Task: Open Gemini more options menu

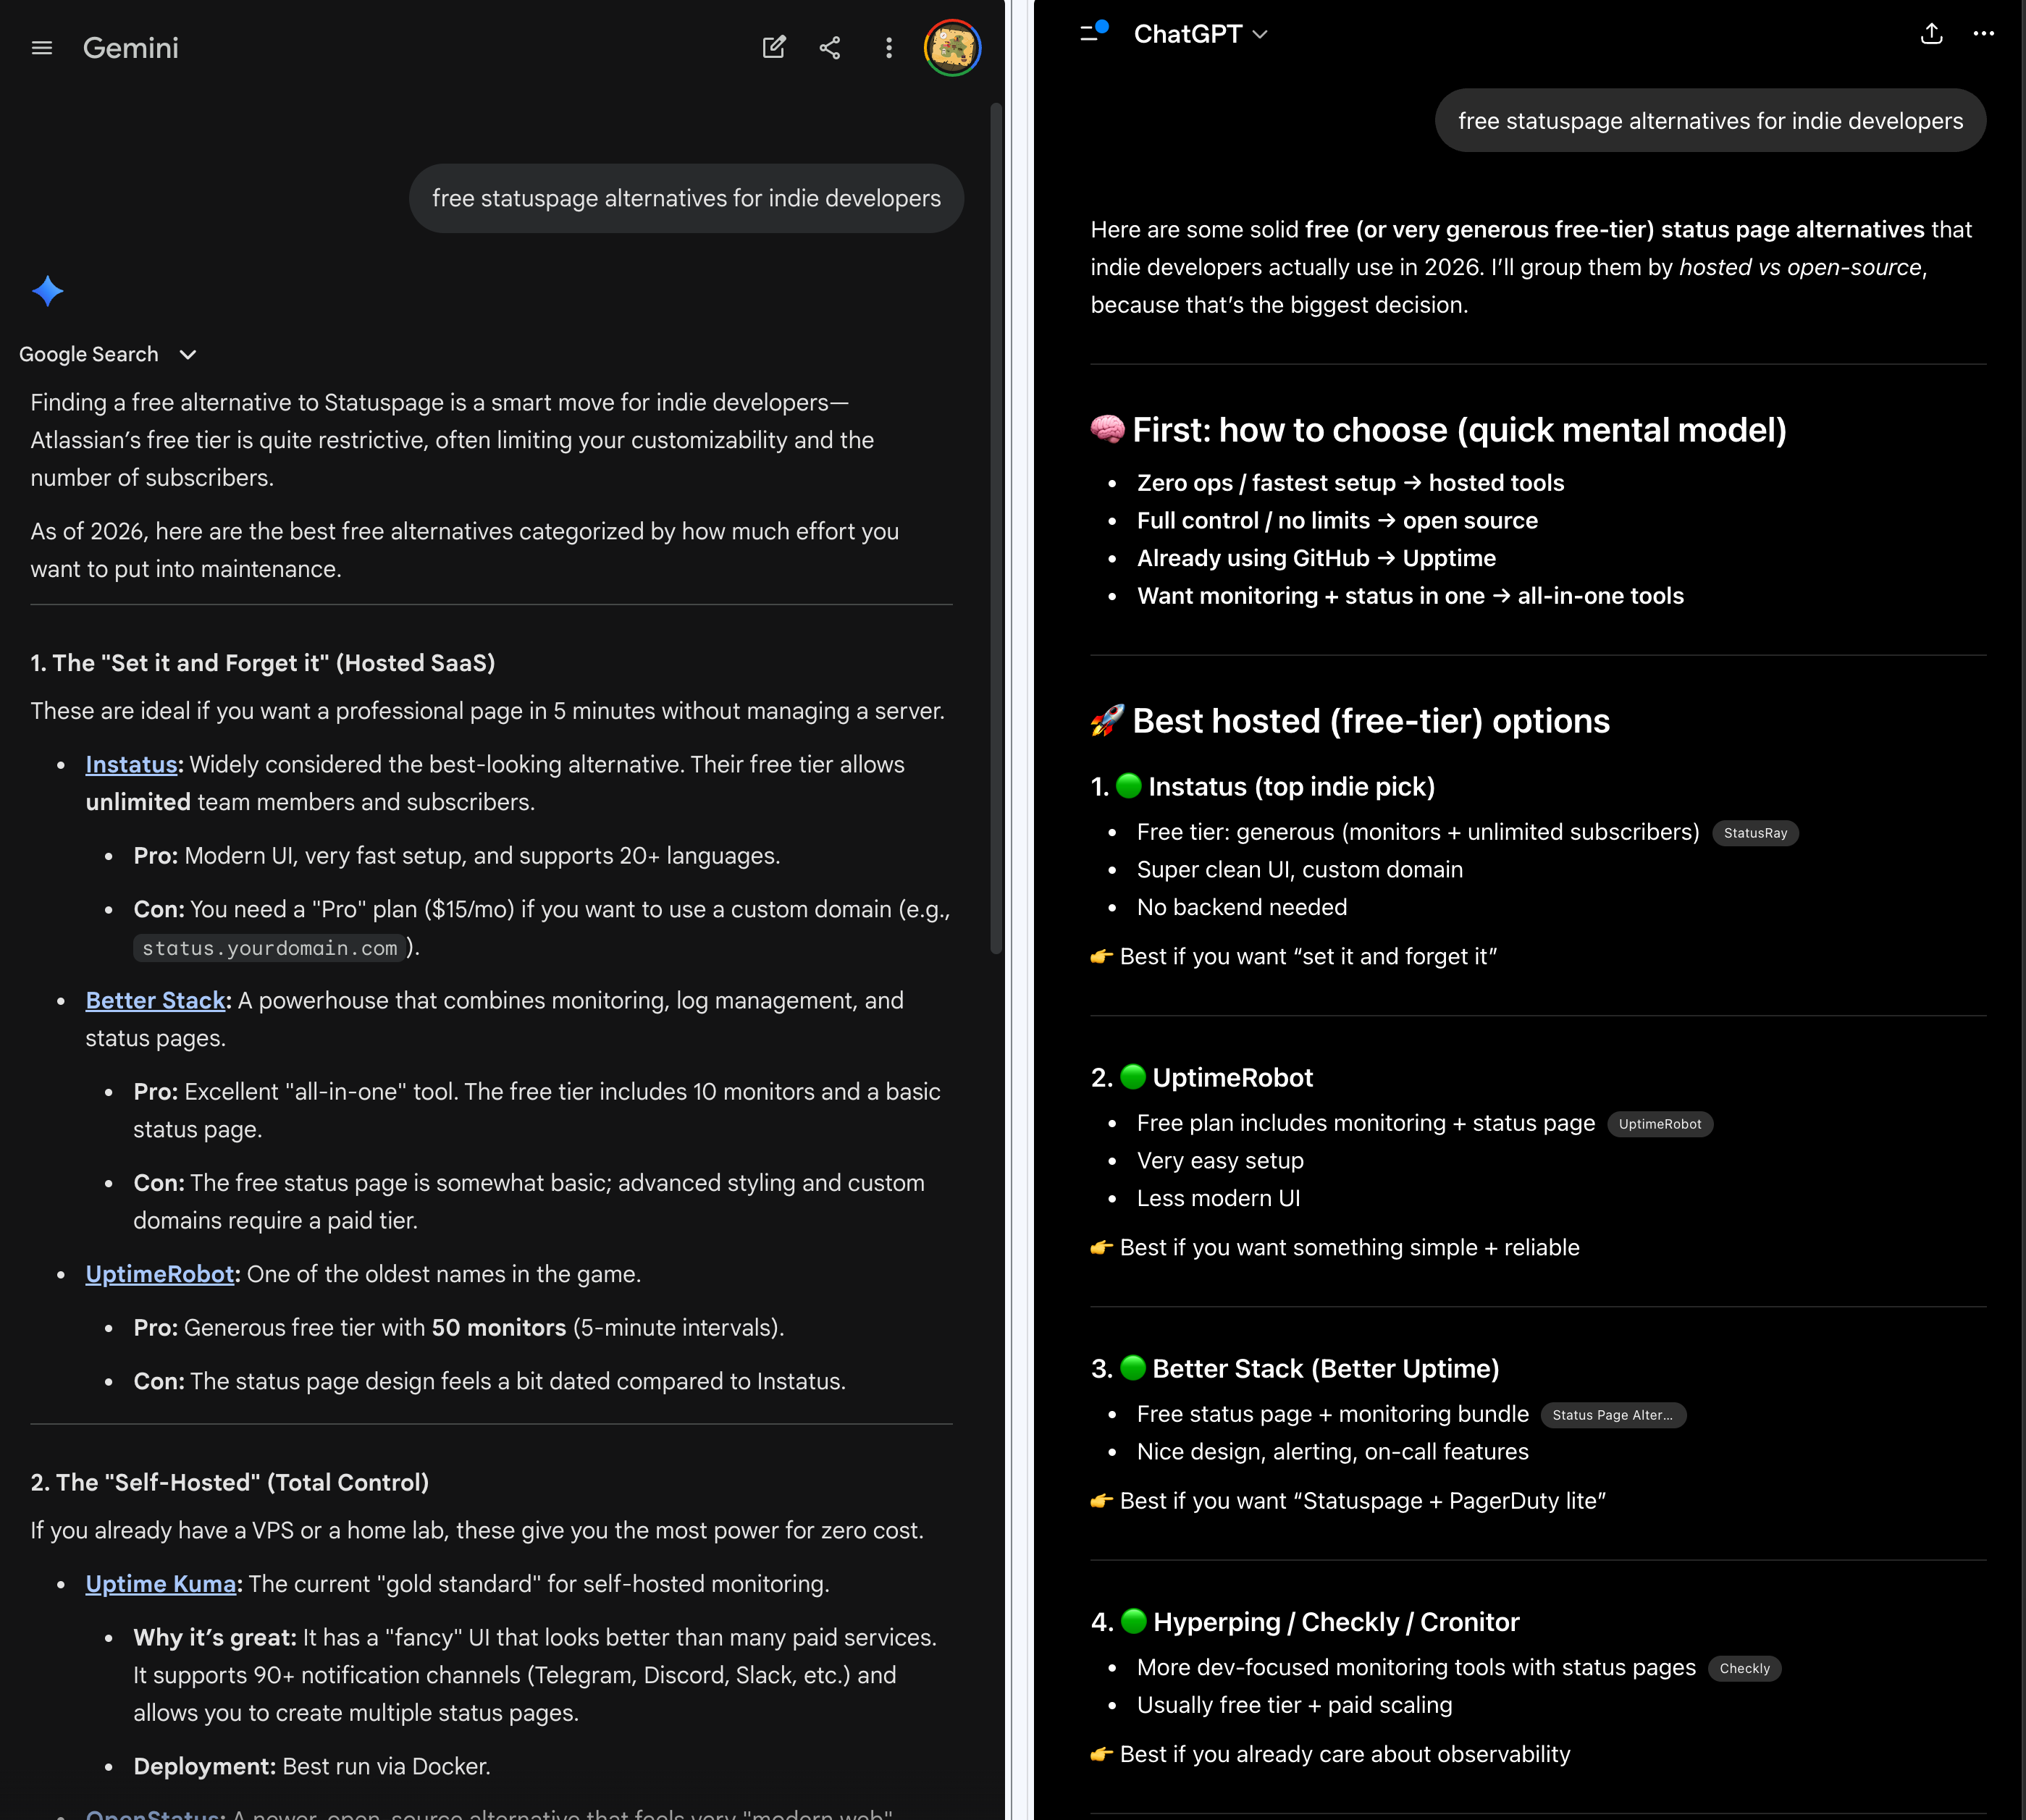Action: [x=888, y=48]
